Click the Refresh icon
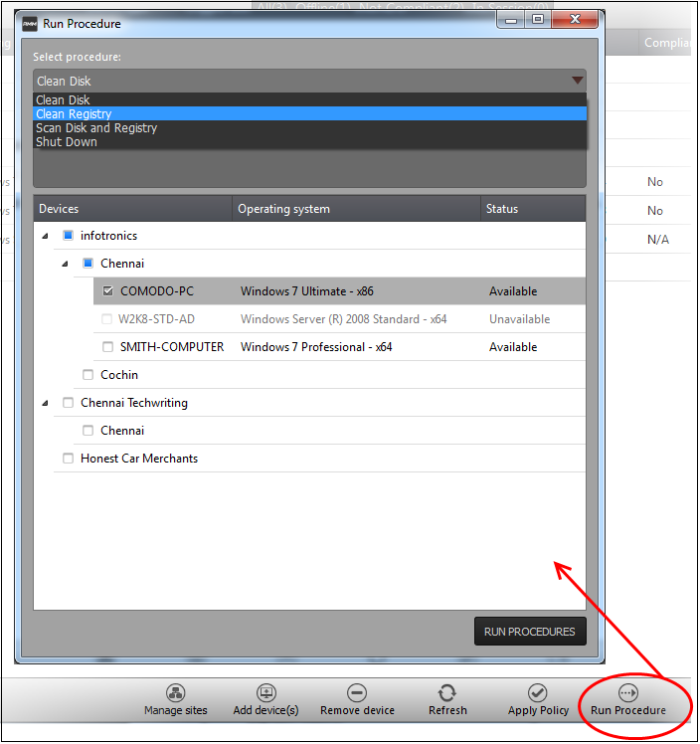 point(447,693)
